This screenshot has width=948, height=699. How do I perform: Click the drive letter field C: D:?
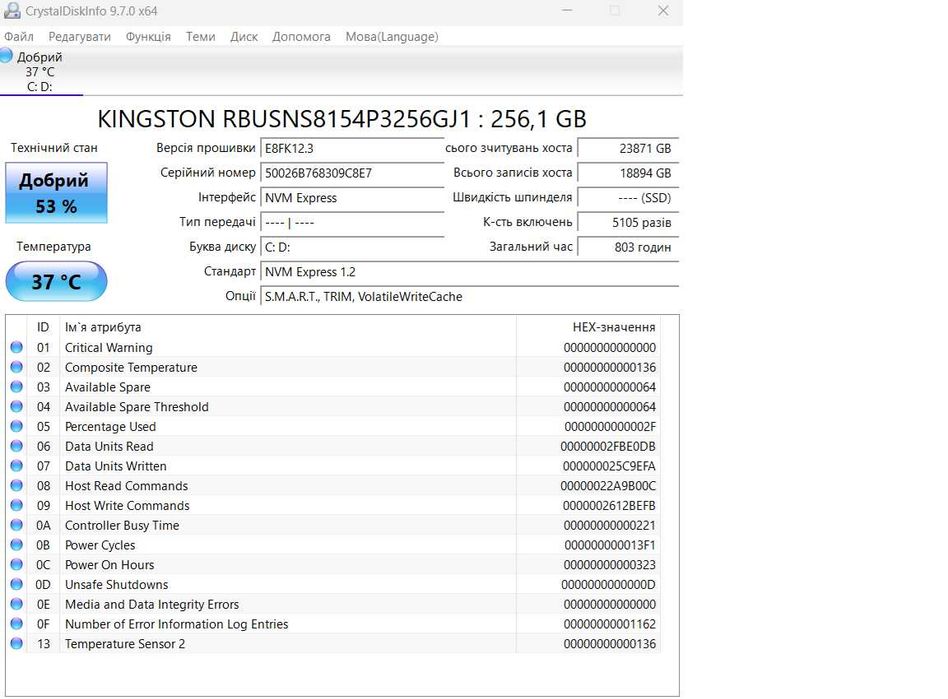[352, 247]
